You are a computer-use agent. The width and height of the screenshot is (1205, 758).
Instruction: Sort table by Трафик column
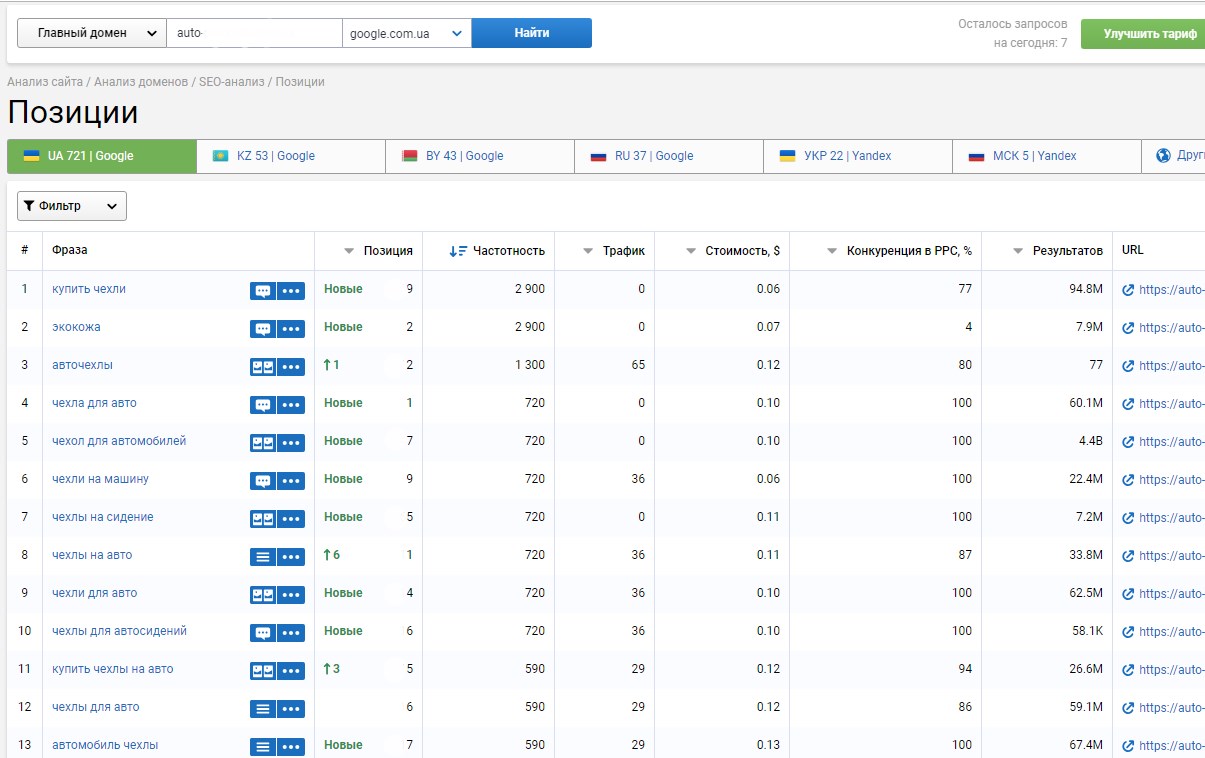pos(614,251)
